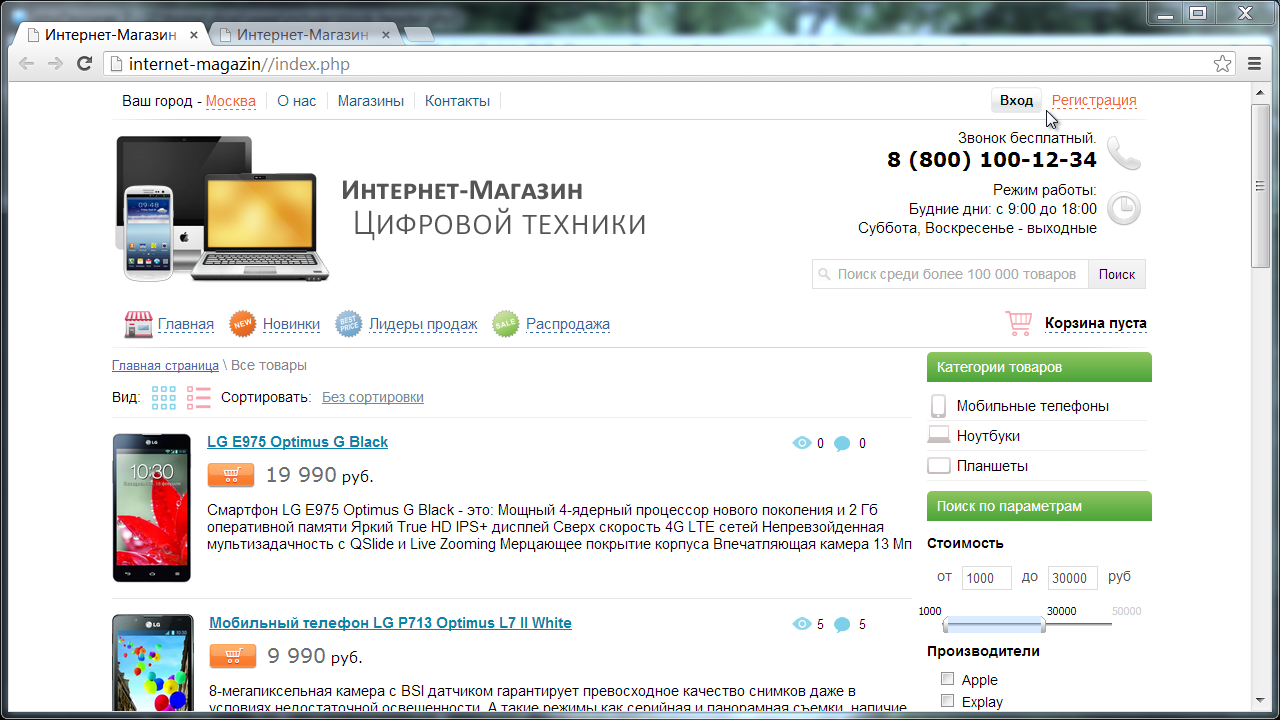The image size is (1280, 720).
Task: Go to Главная navigation link
Action: tap(186, 324)
